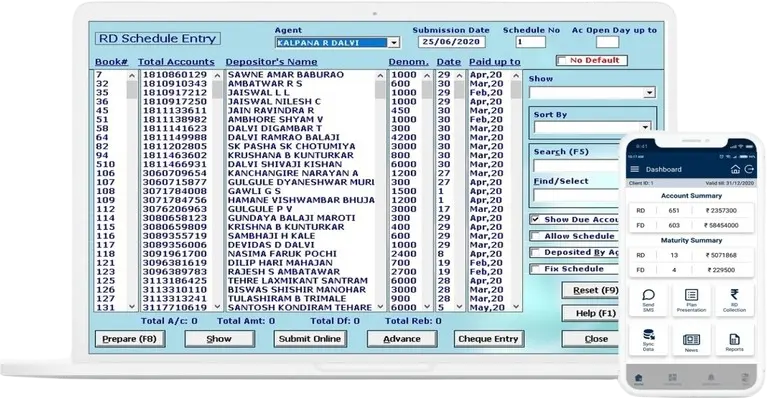Click the Denom. column header
The image size is (768, 398).
click(x=408, y=62)
